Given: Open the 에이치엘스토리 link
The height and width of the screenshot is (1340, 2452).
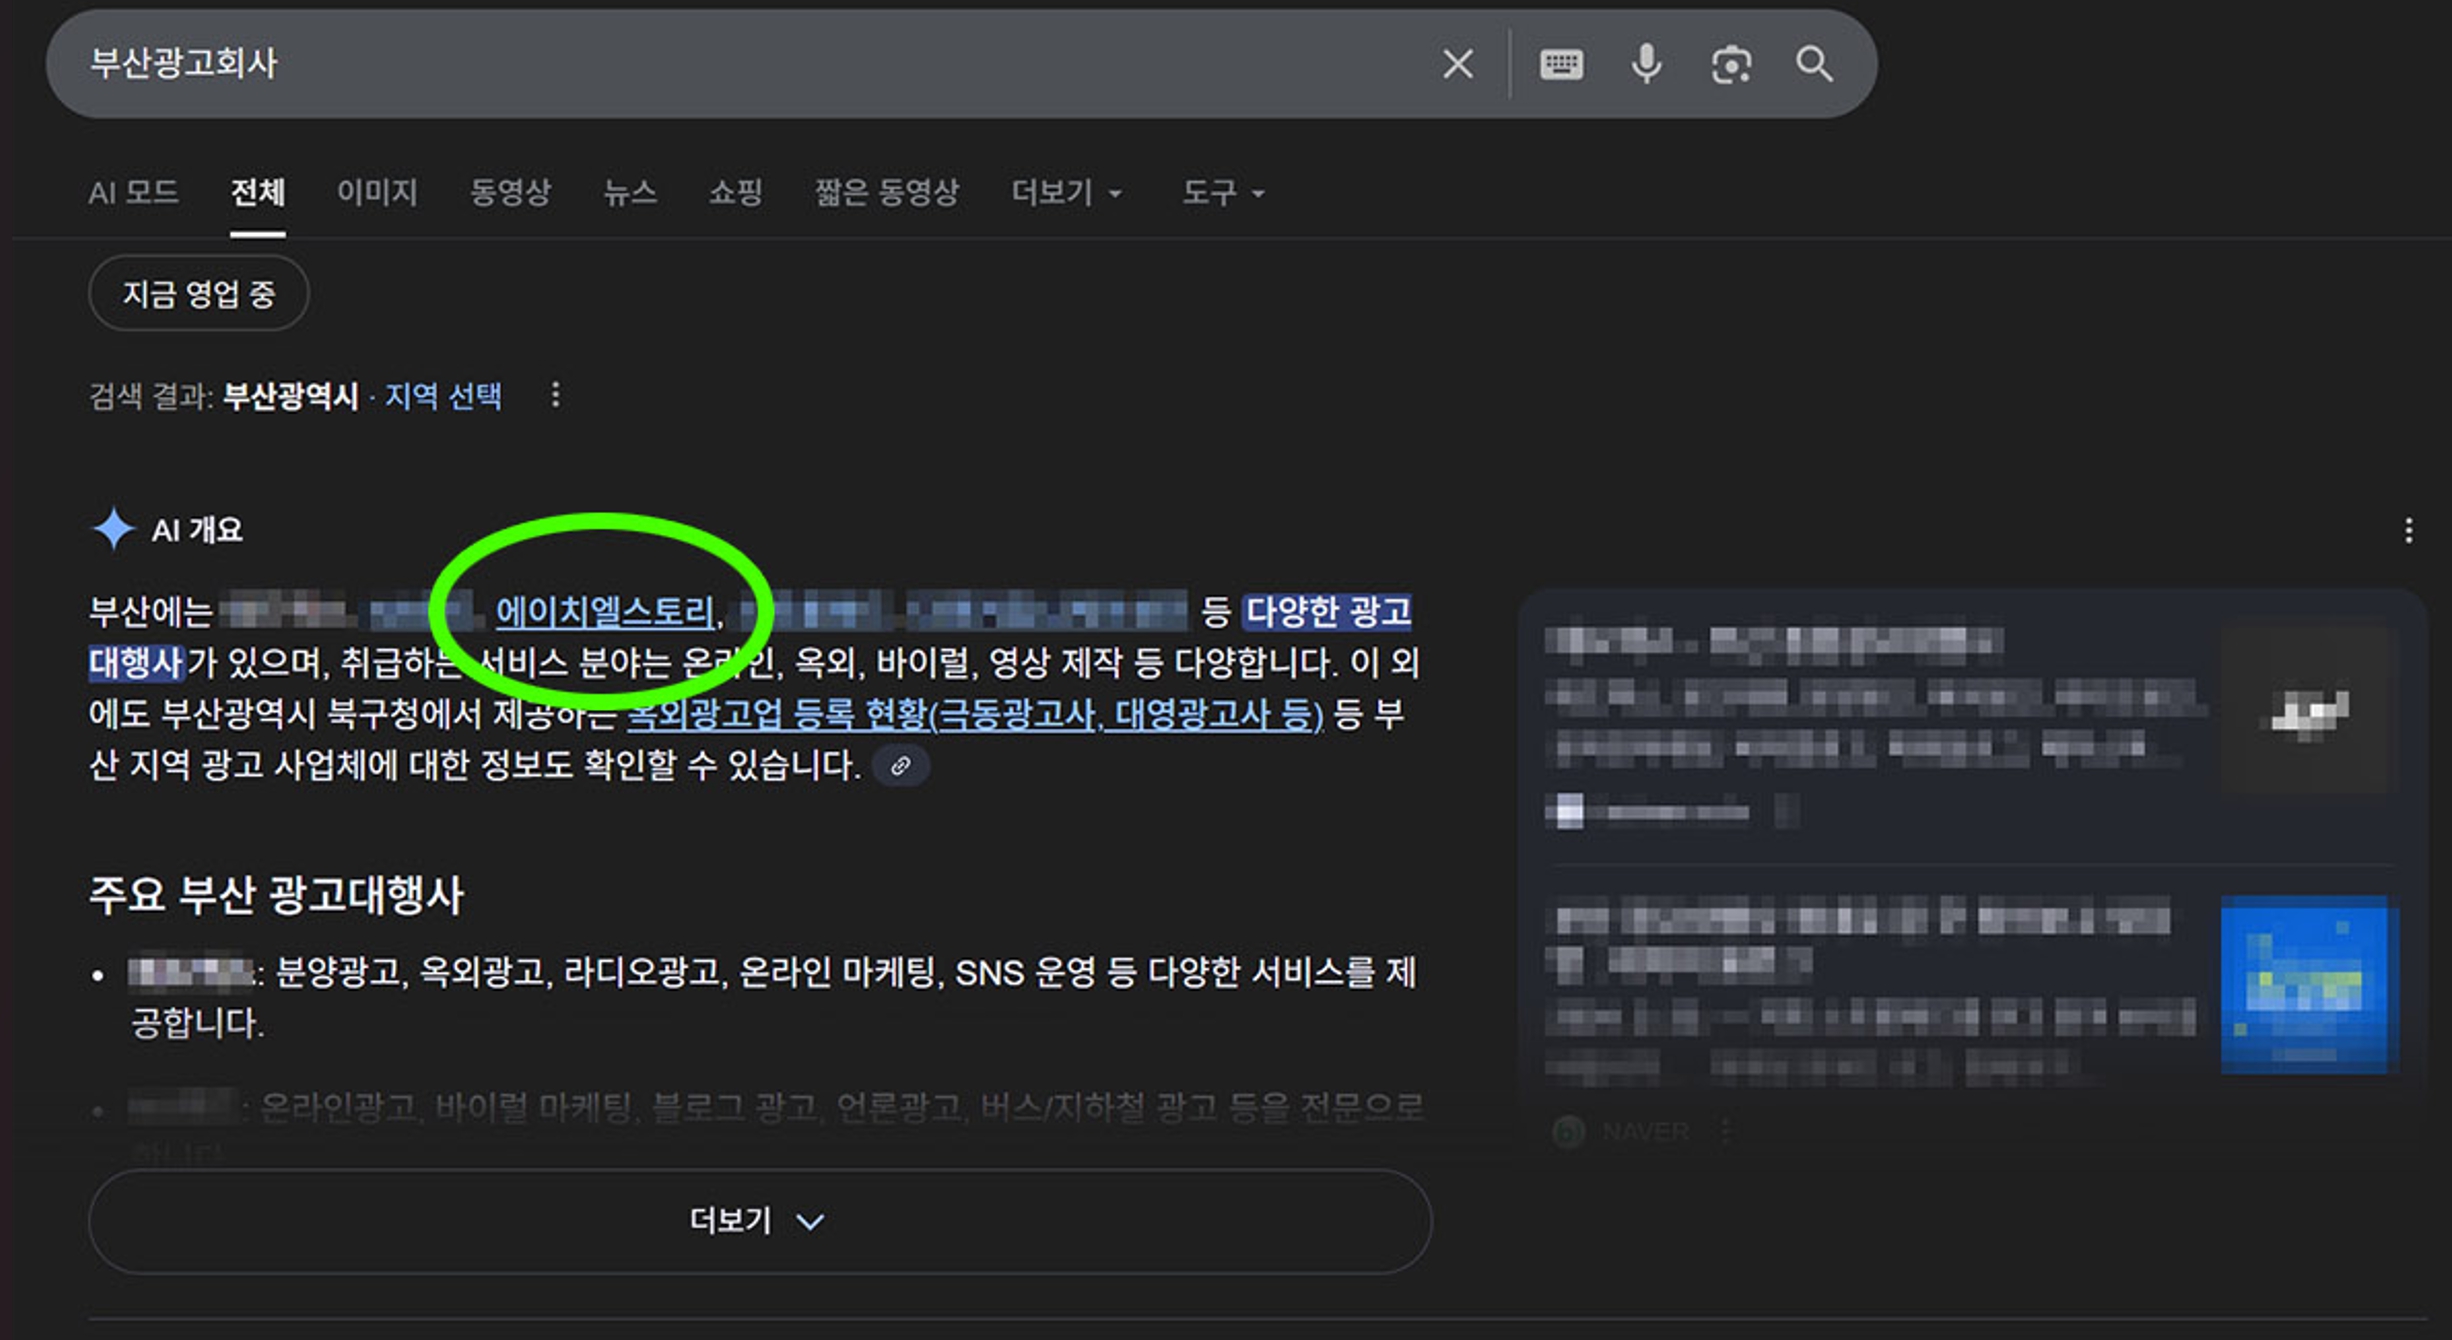Looking at the screenshot, I should coord(606,611).
